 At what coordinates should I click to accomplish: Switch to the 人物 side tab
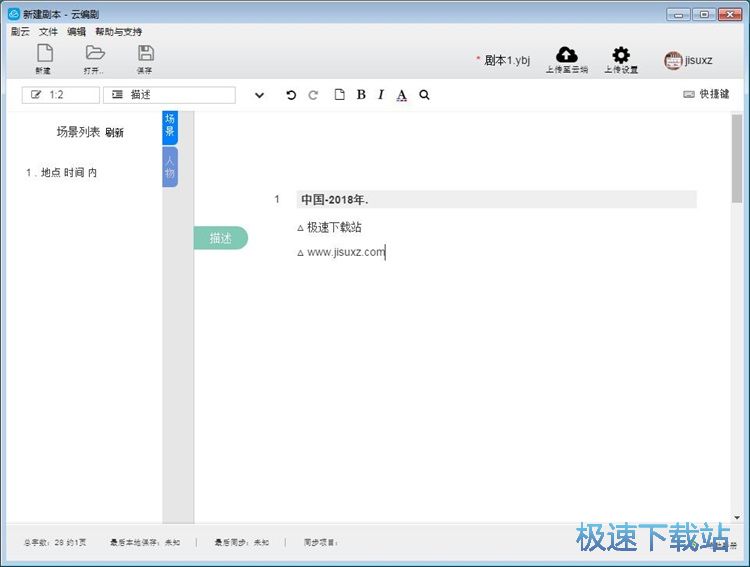pyautogui.click(x=170, y=167)
